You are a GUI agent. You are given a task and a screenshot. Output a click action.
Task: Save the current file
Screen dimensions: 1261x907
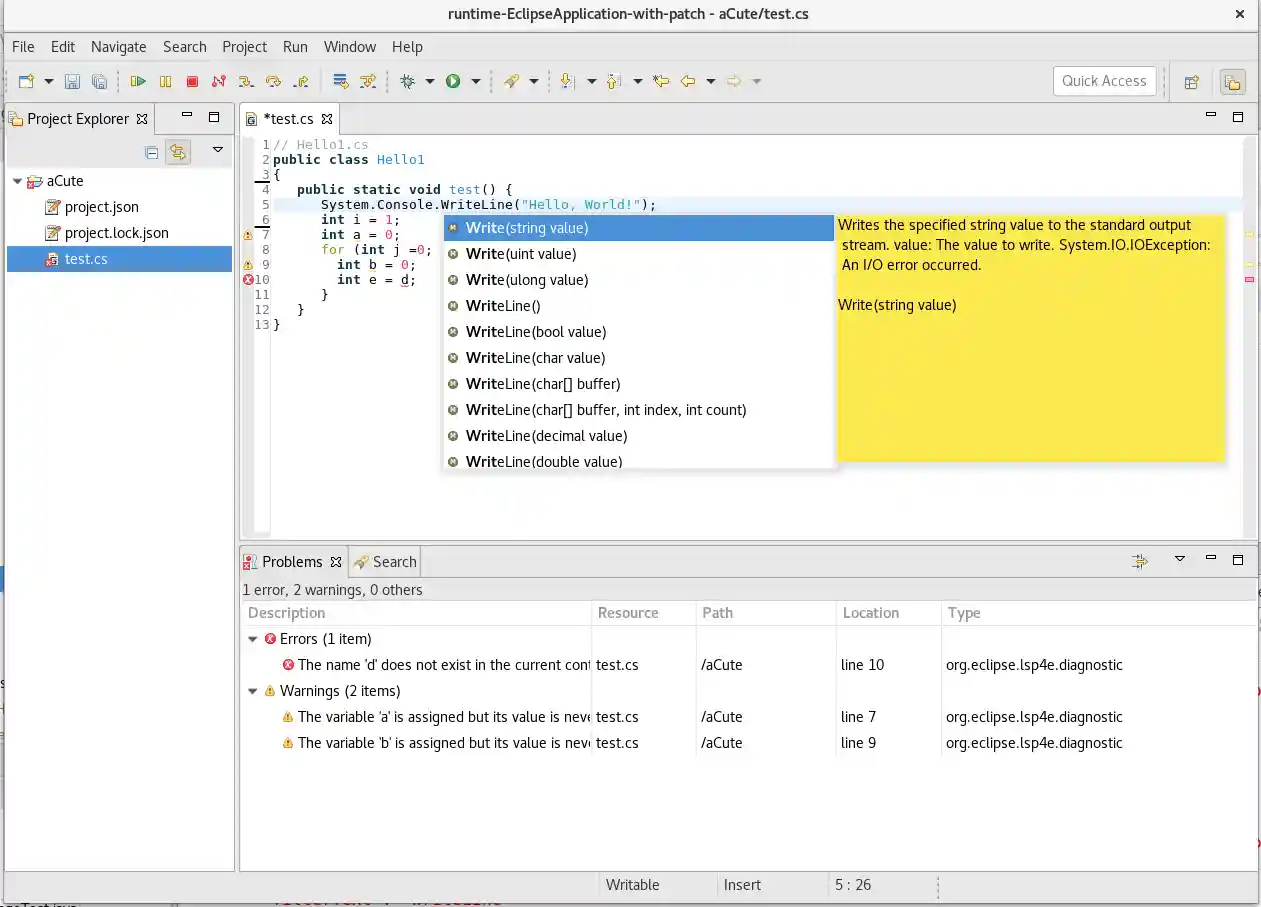tap(72, 81)
